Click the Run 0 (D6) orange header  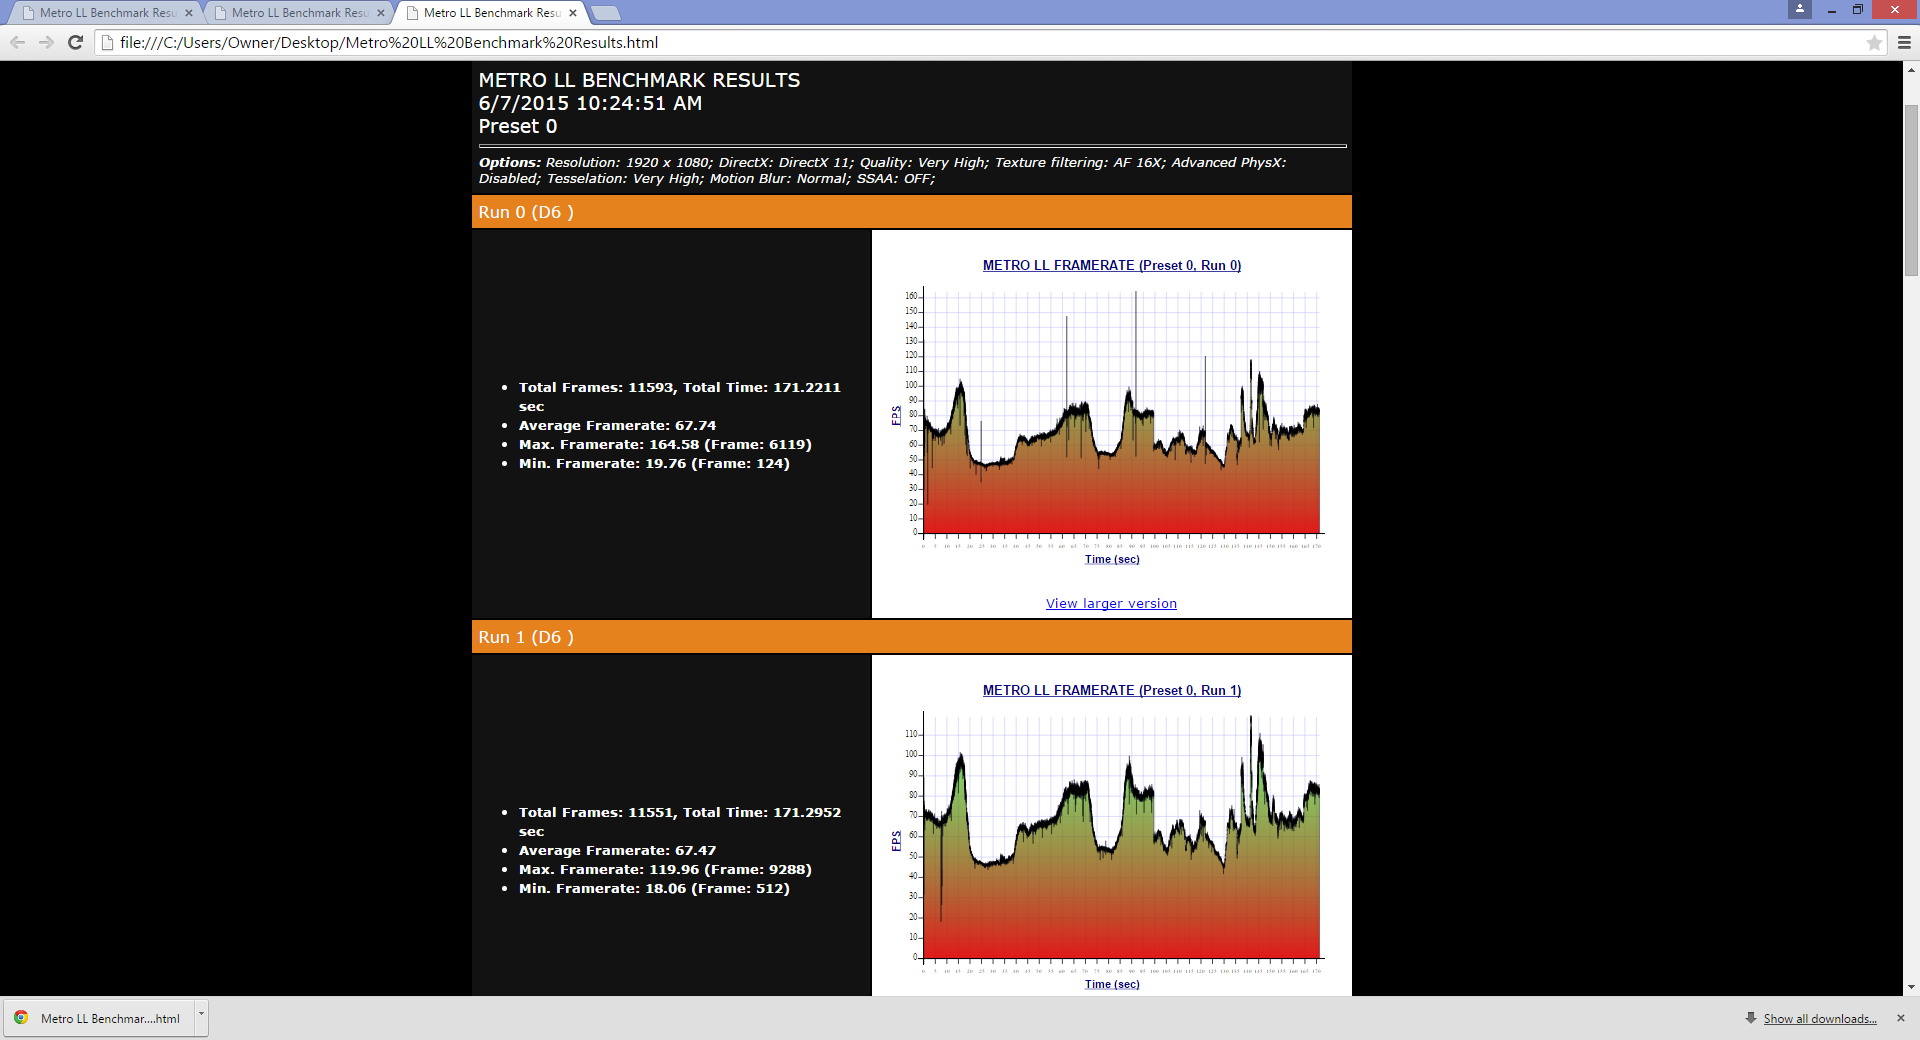tap(912, 212)
